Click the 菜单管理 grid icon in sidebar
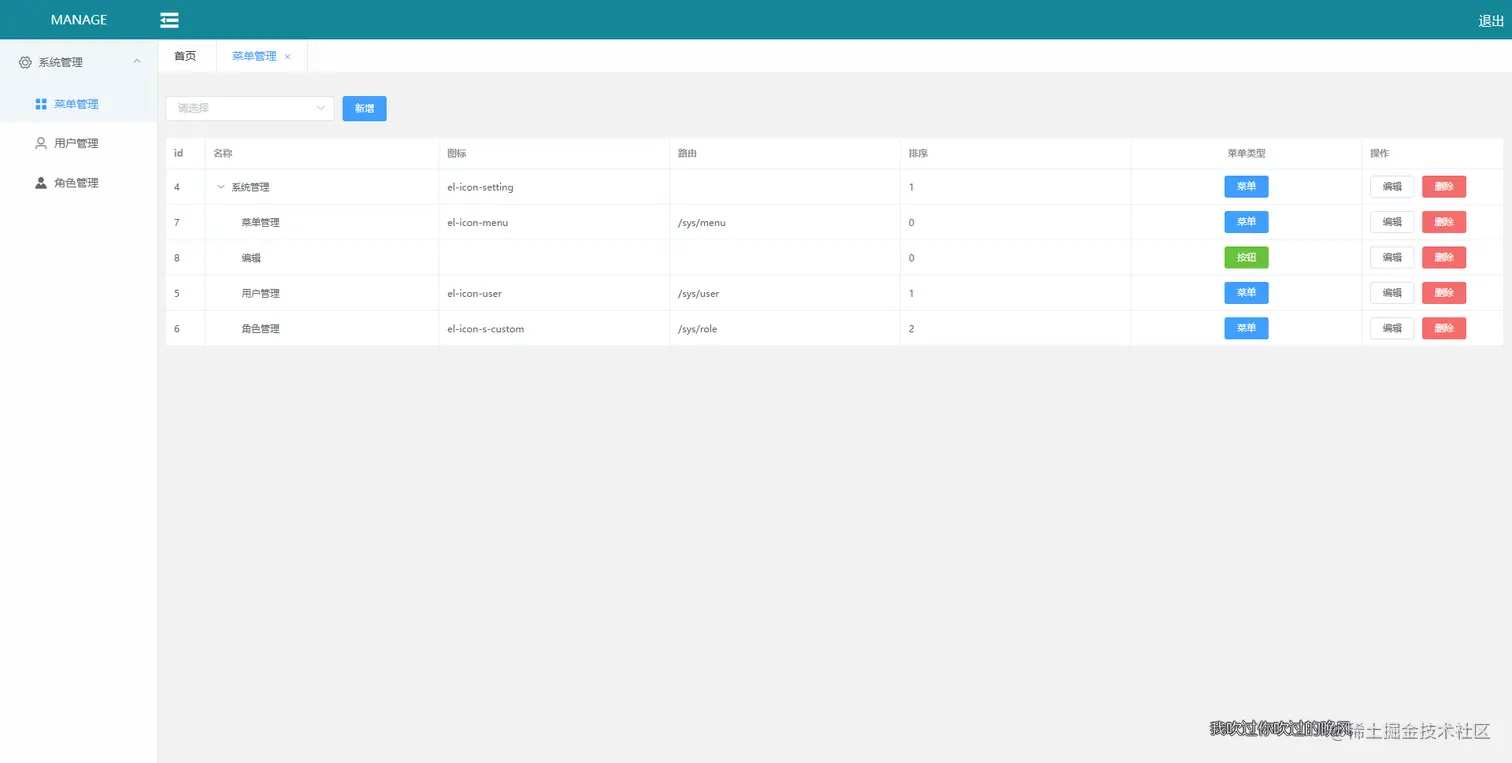1512x763 pixels. coord(41,104)
